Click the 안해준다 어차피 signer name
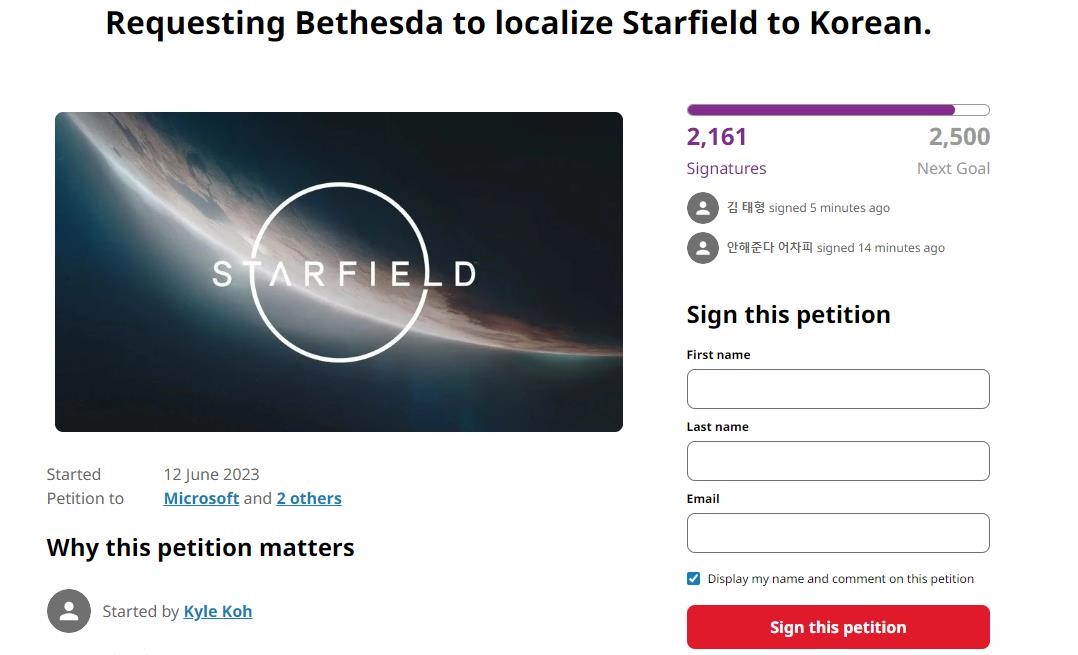Screen dimensions: 1078x655 click(770, 248)
